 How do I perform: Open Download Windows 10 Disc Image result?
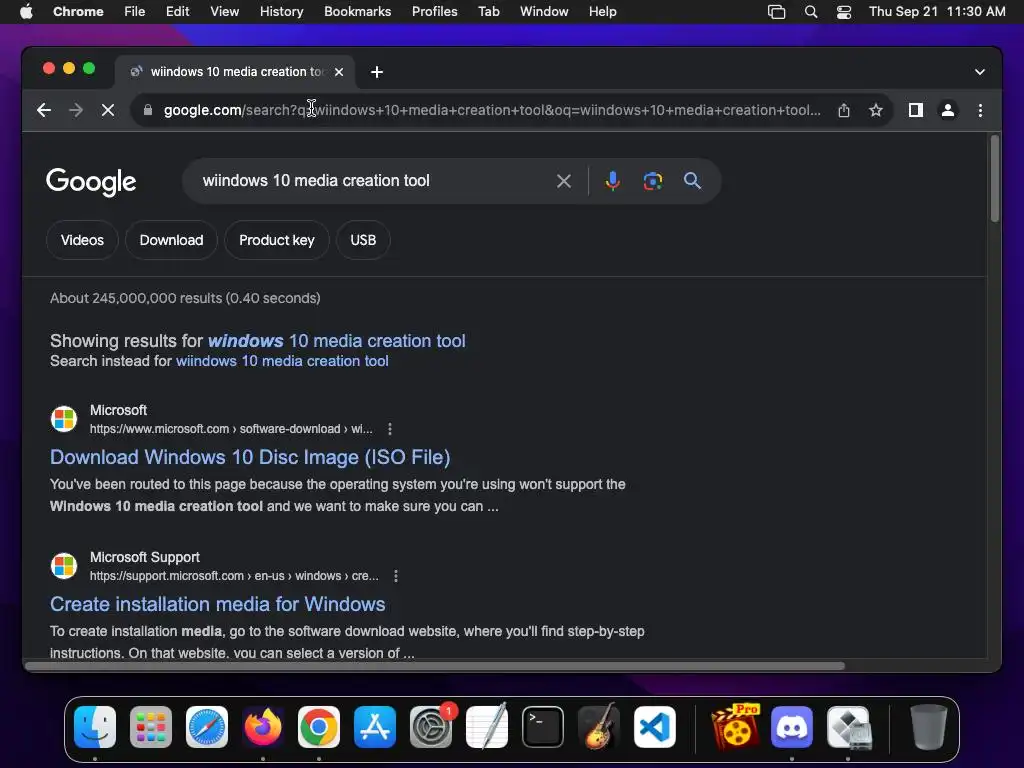pos(250,457)
